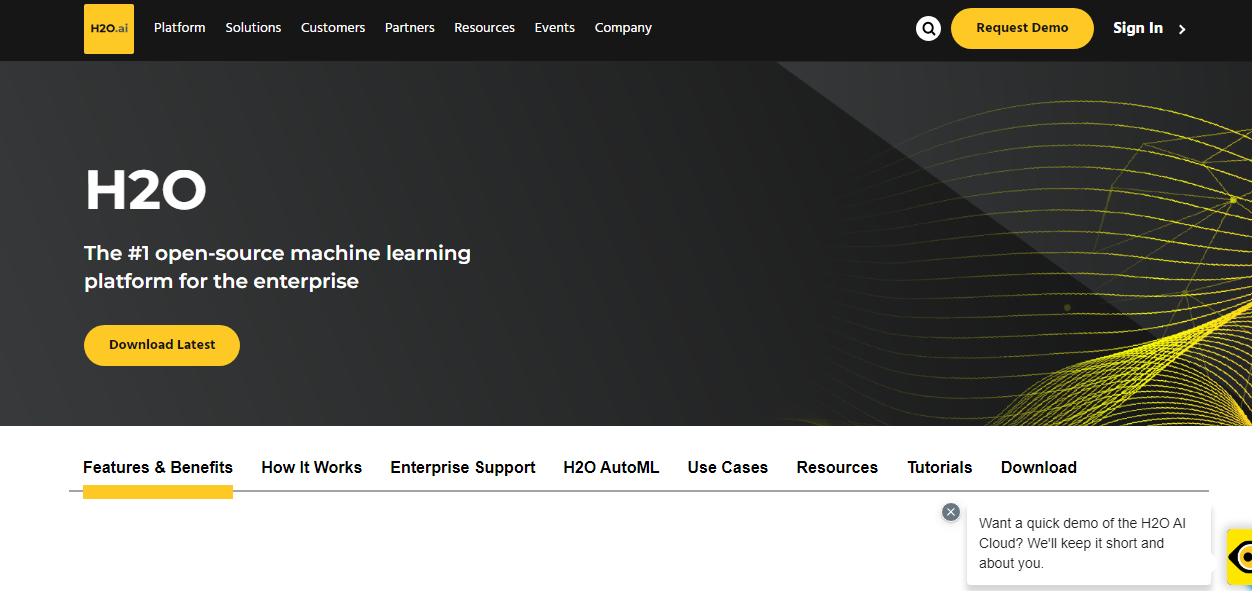Open the Company menu
The width and height of the screenshot is (1252, 591).
[x=623, y=28]
